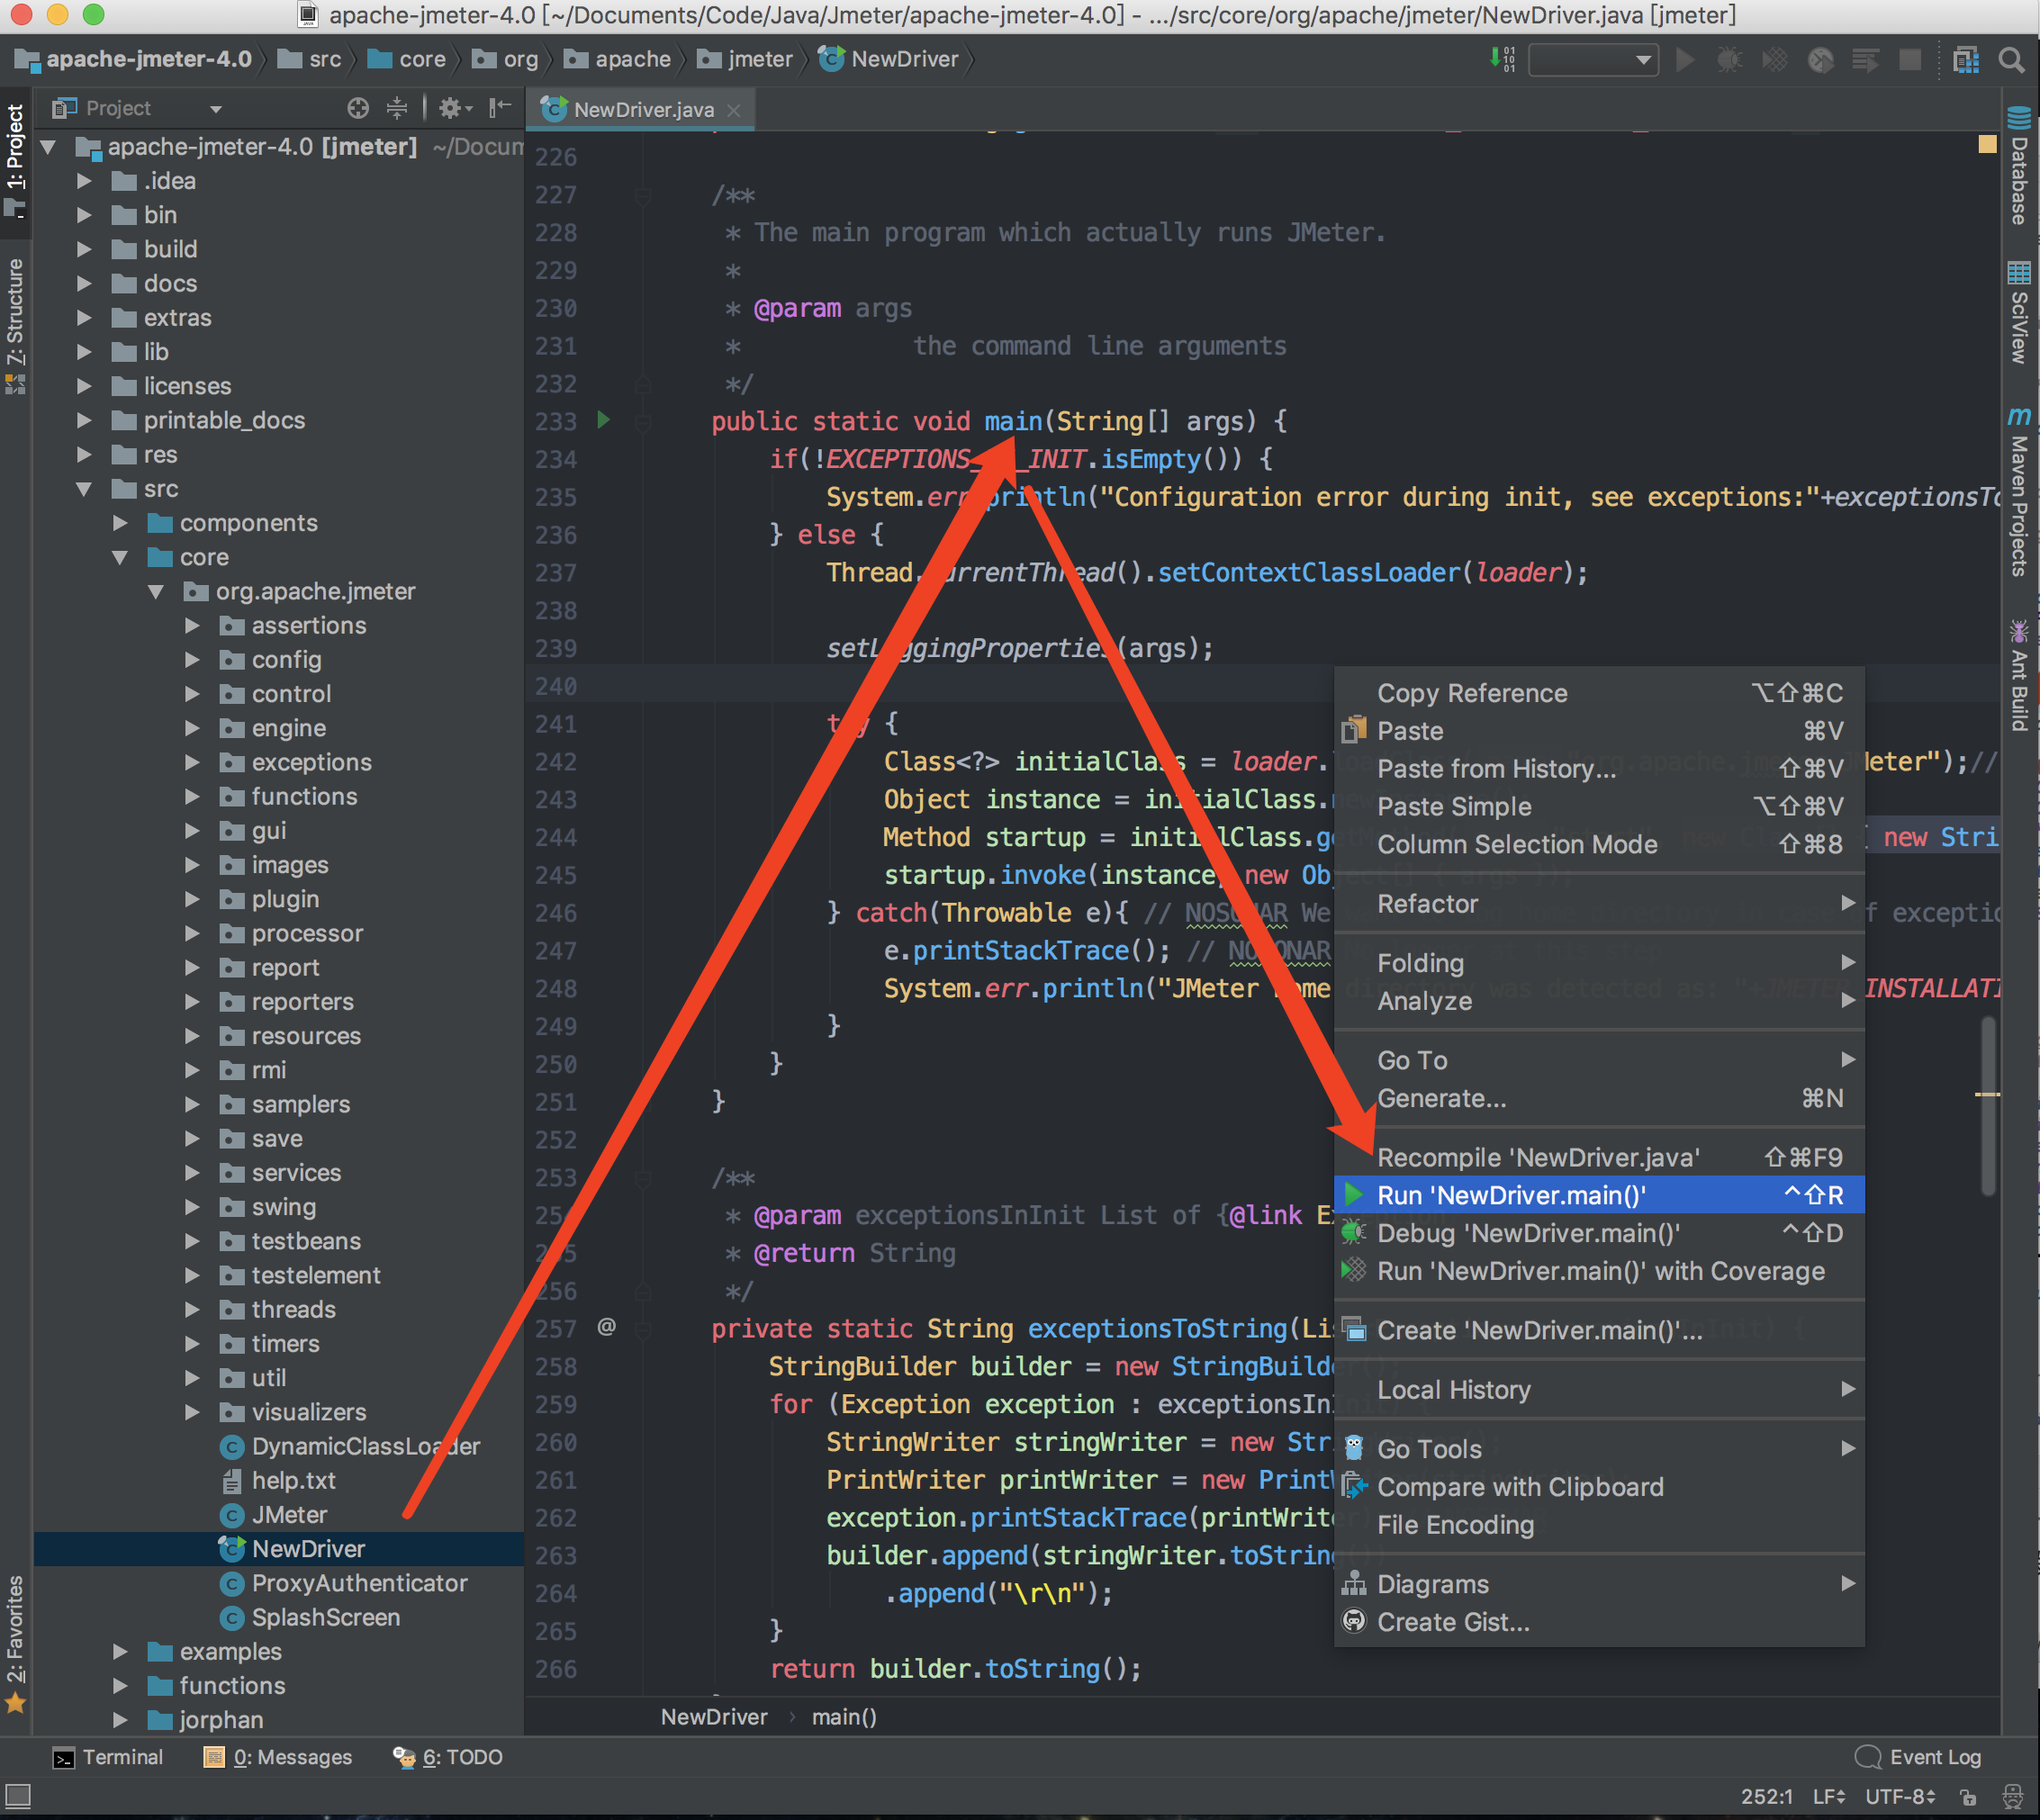
Task: Toggle the 2: Favorites side tab
Action: 16,1645
